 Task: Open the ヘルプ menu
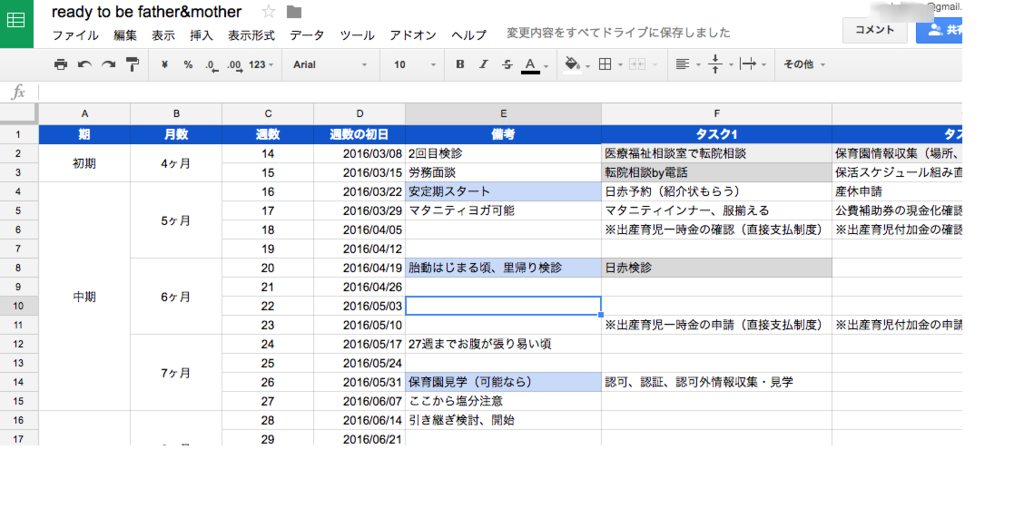tap(469, 35)
